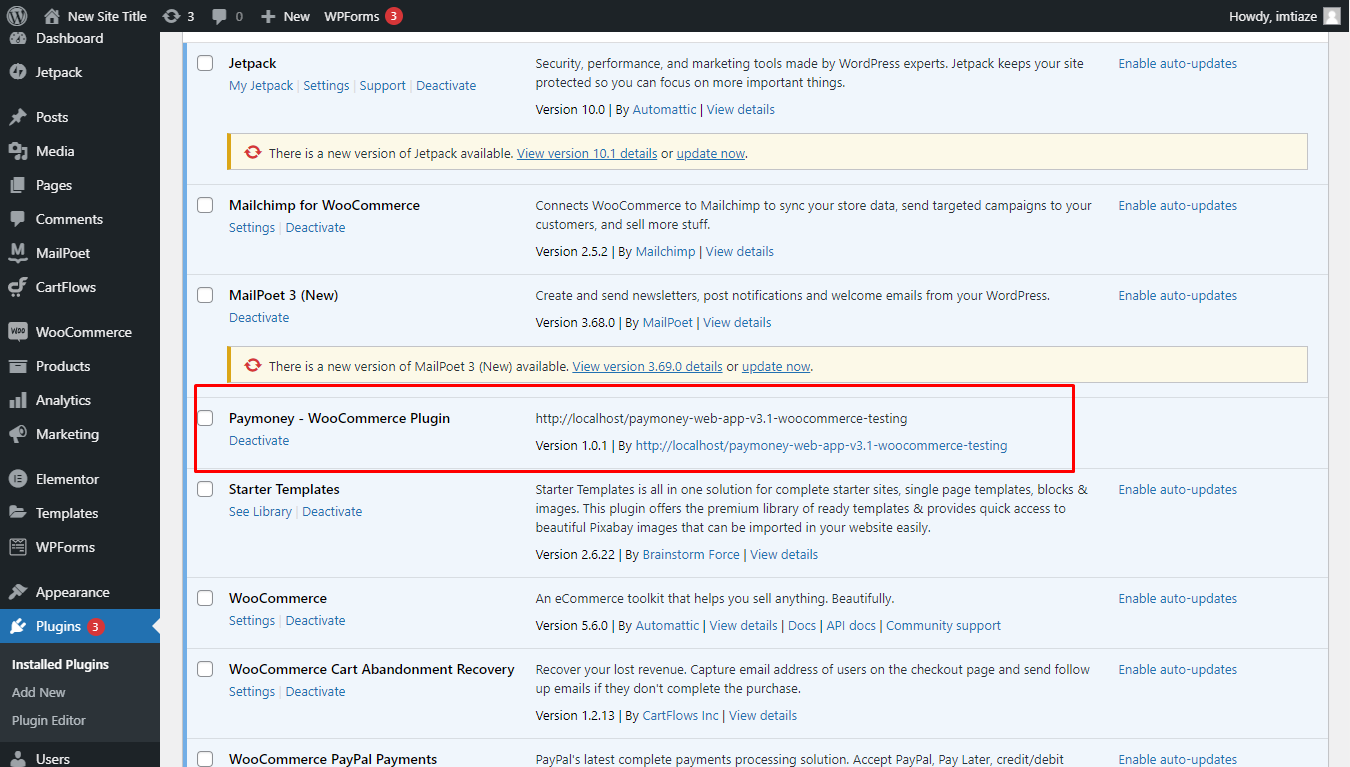Open Brainstorm Force author link
1350x767 pixels.
[691, 554]
